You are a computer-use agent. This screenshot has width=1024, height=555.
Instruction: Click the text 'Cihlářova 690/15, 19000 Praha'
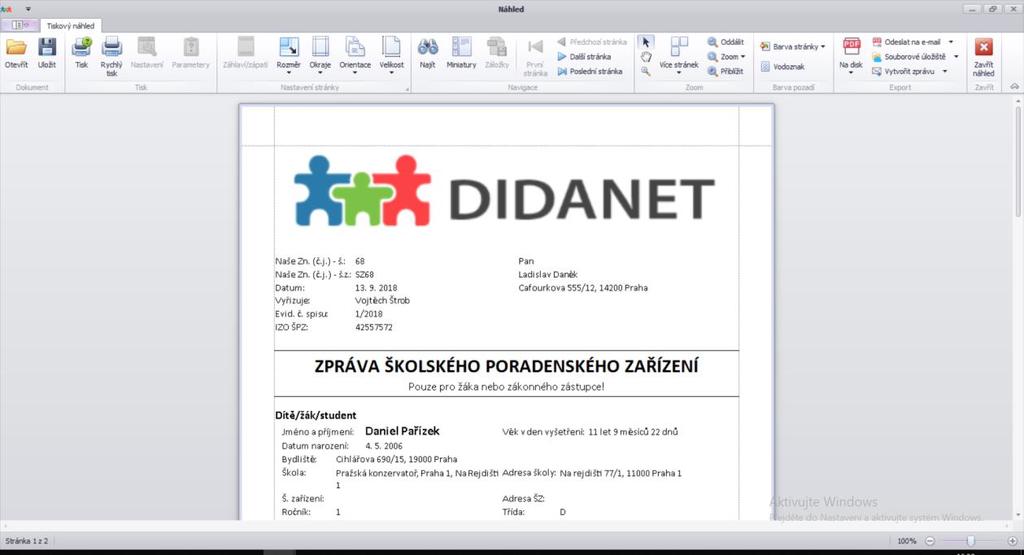coord(396,459)
